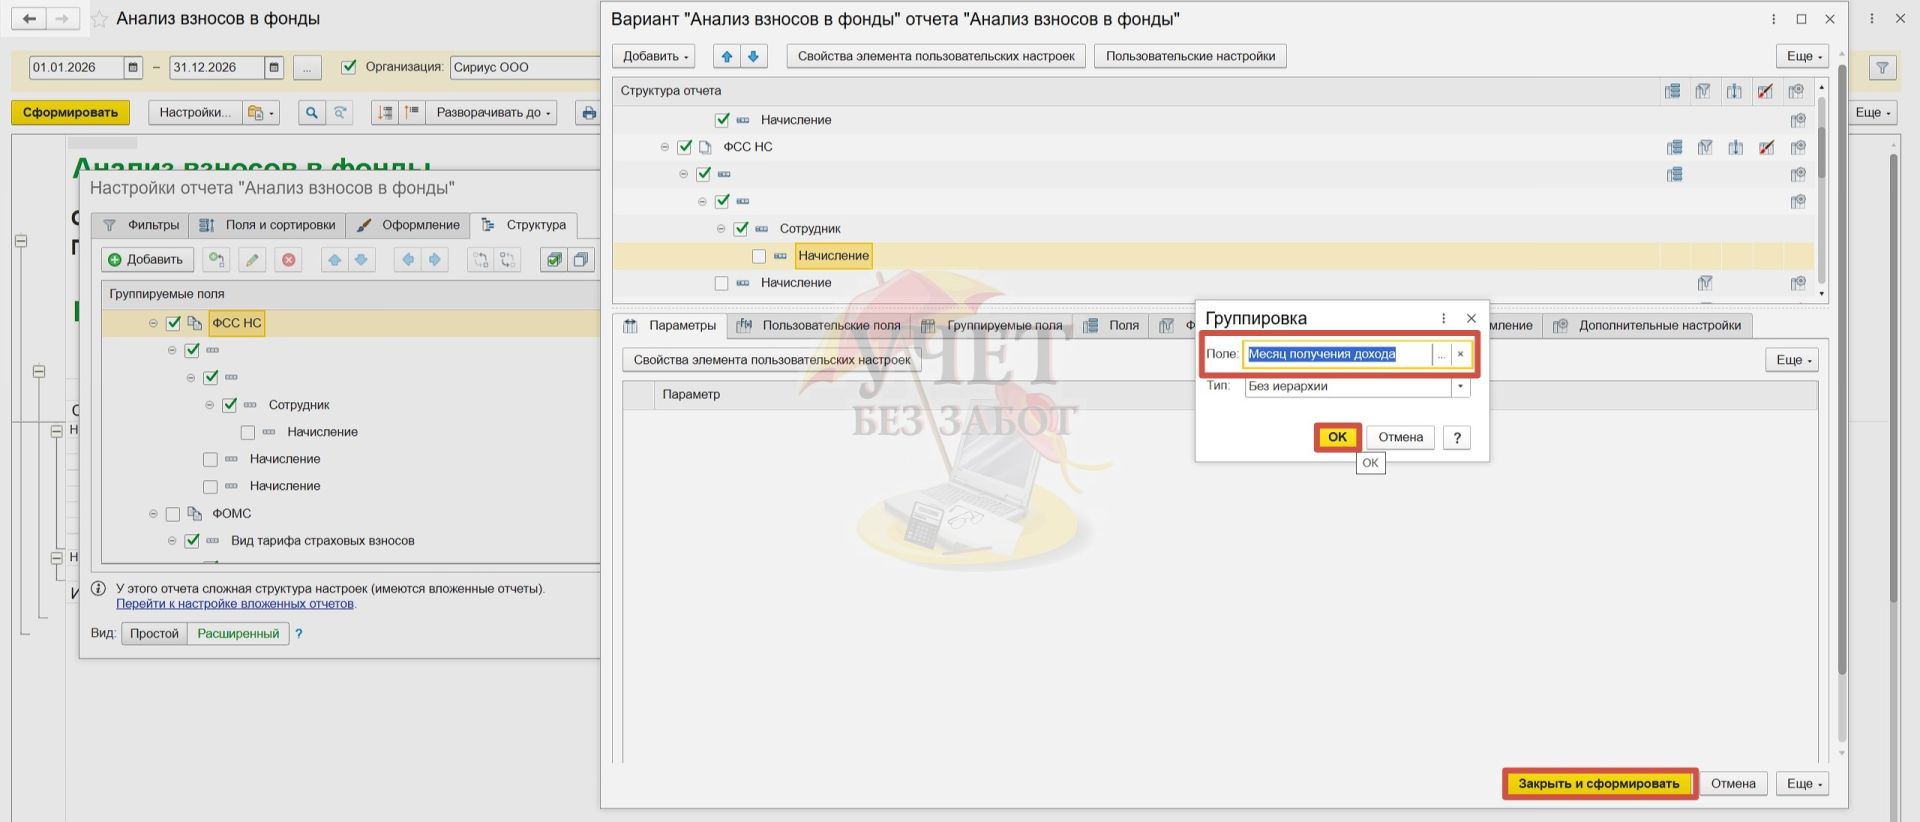The width and height of the screenshot is (1920, 822).
Task: Select Простой view mode
Action: [x=154, y=634]
